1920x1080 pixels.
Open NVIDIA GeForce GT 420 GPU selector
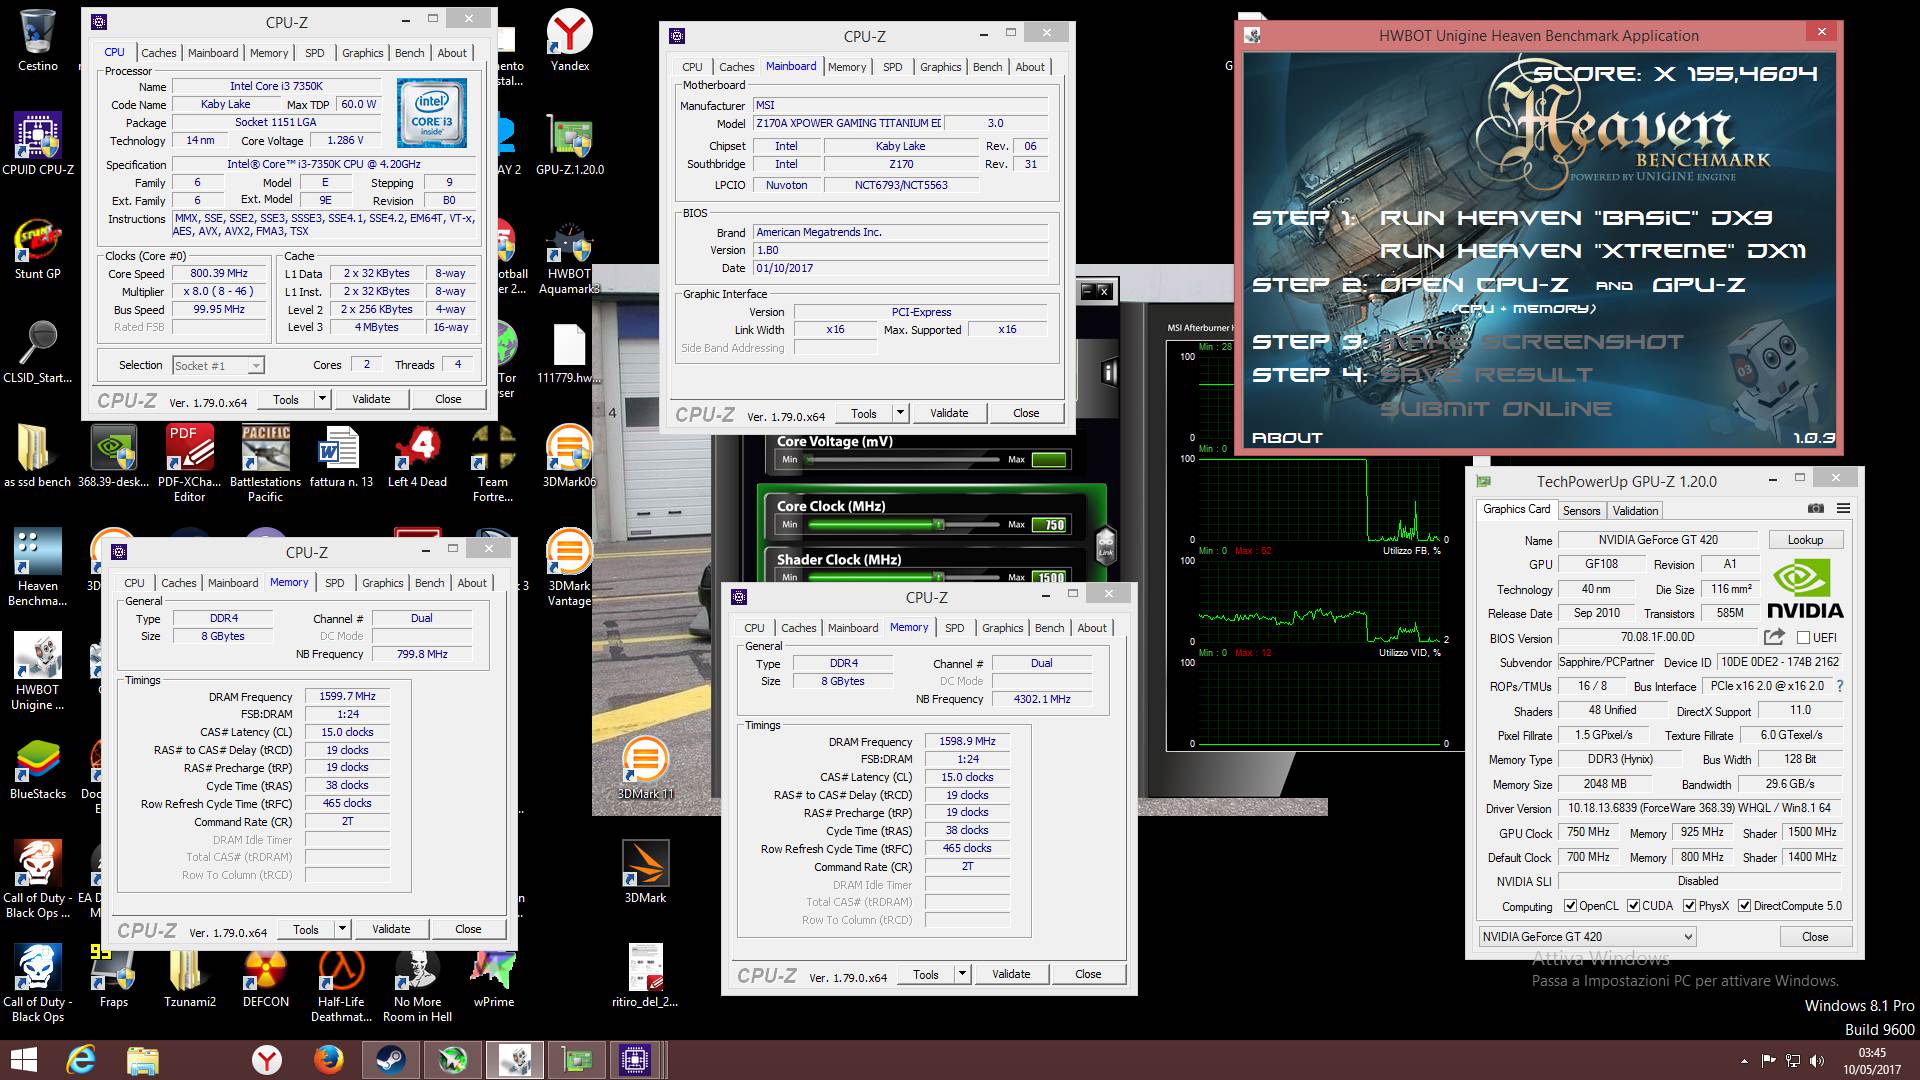1587,937
